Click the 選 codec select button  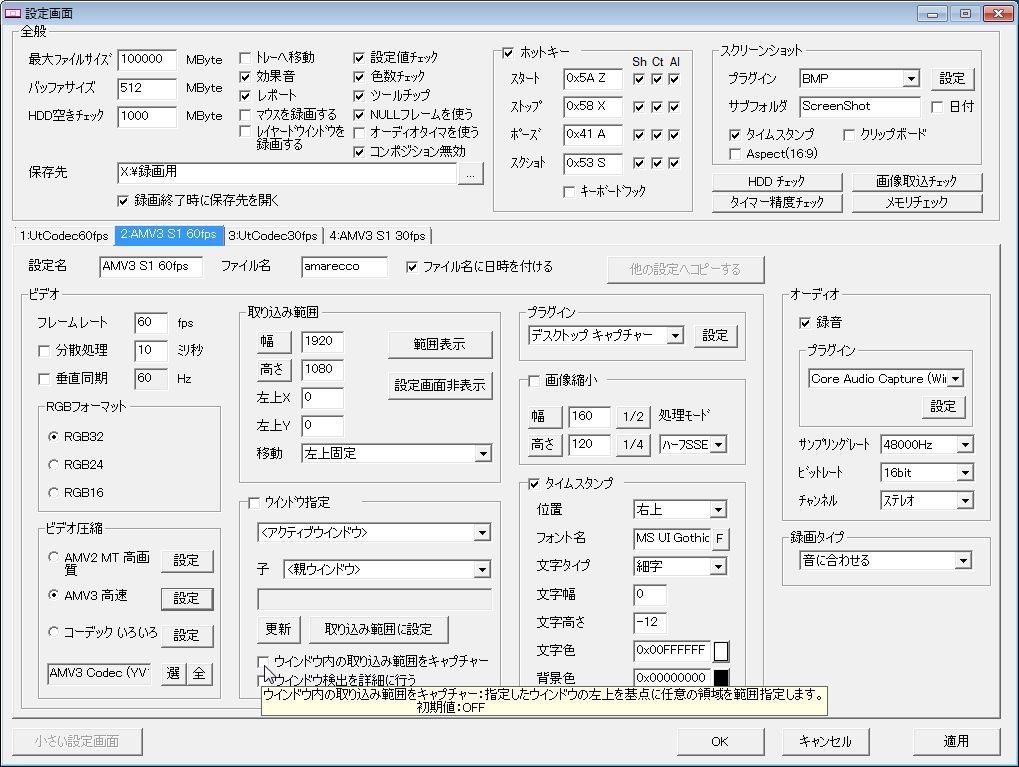[x=173, y=673]
